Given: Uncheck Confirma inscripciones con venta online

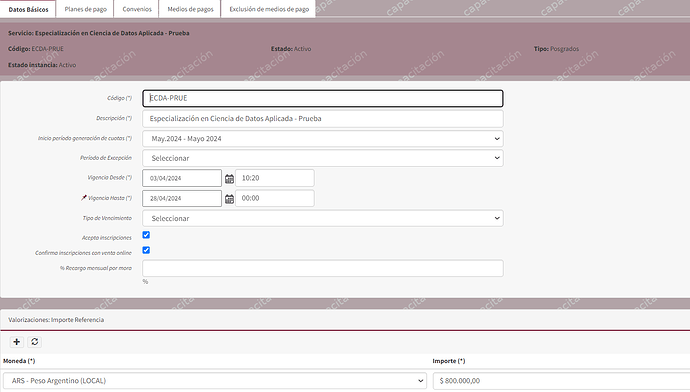Looking at the screenshot, I should (146, 250).
